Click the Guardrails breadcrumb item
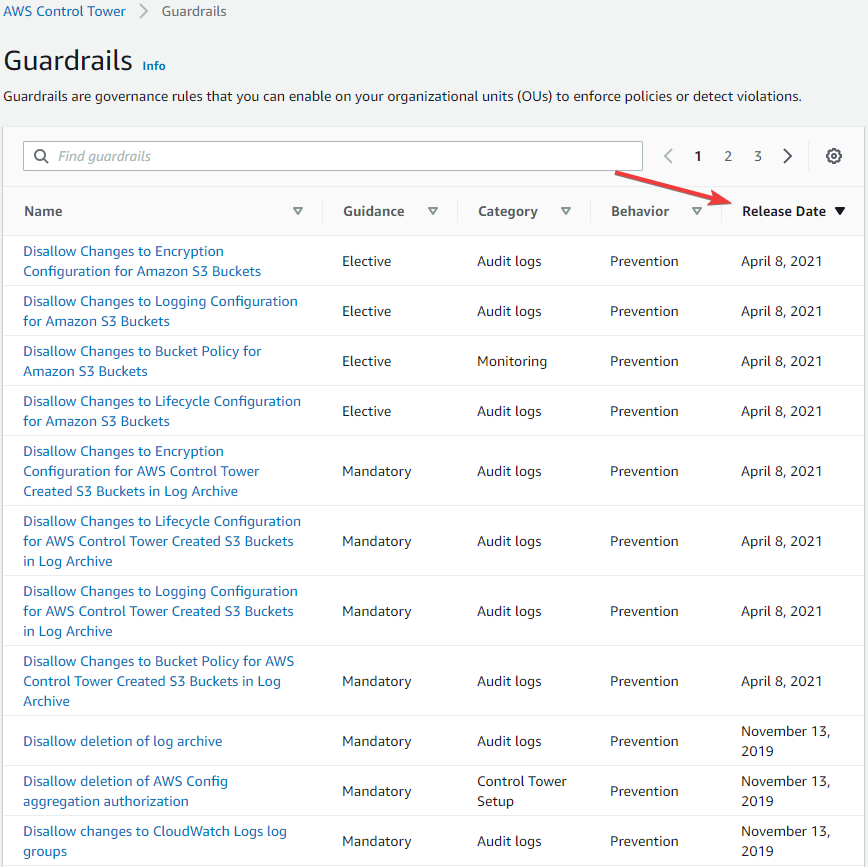 click(194, 11)
